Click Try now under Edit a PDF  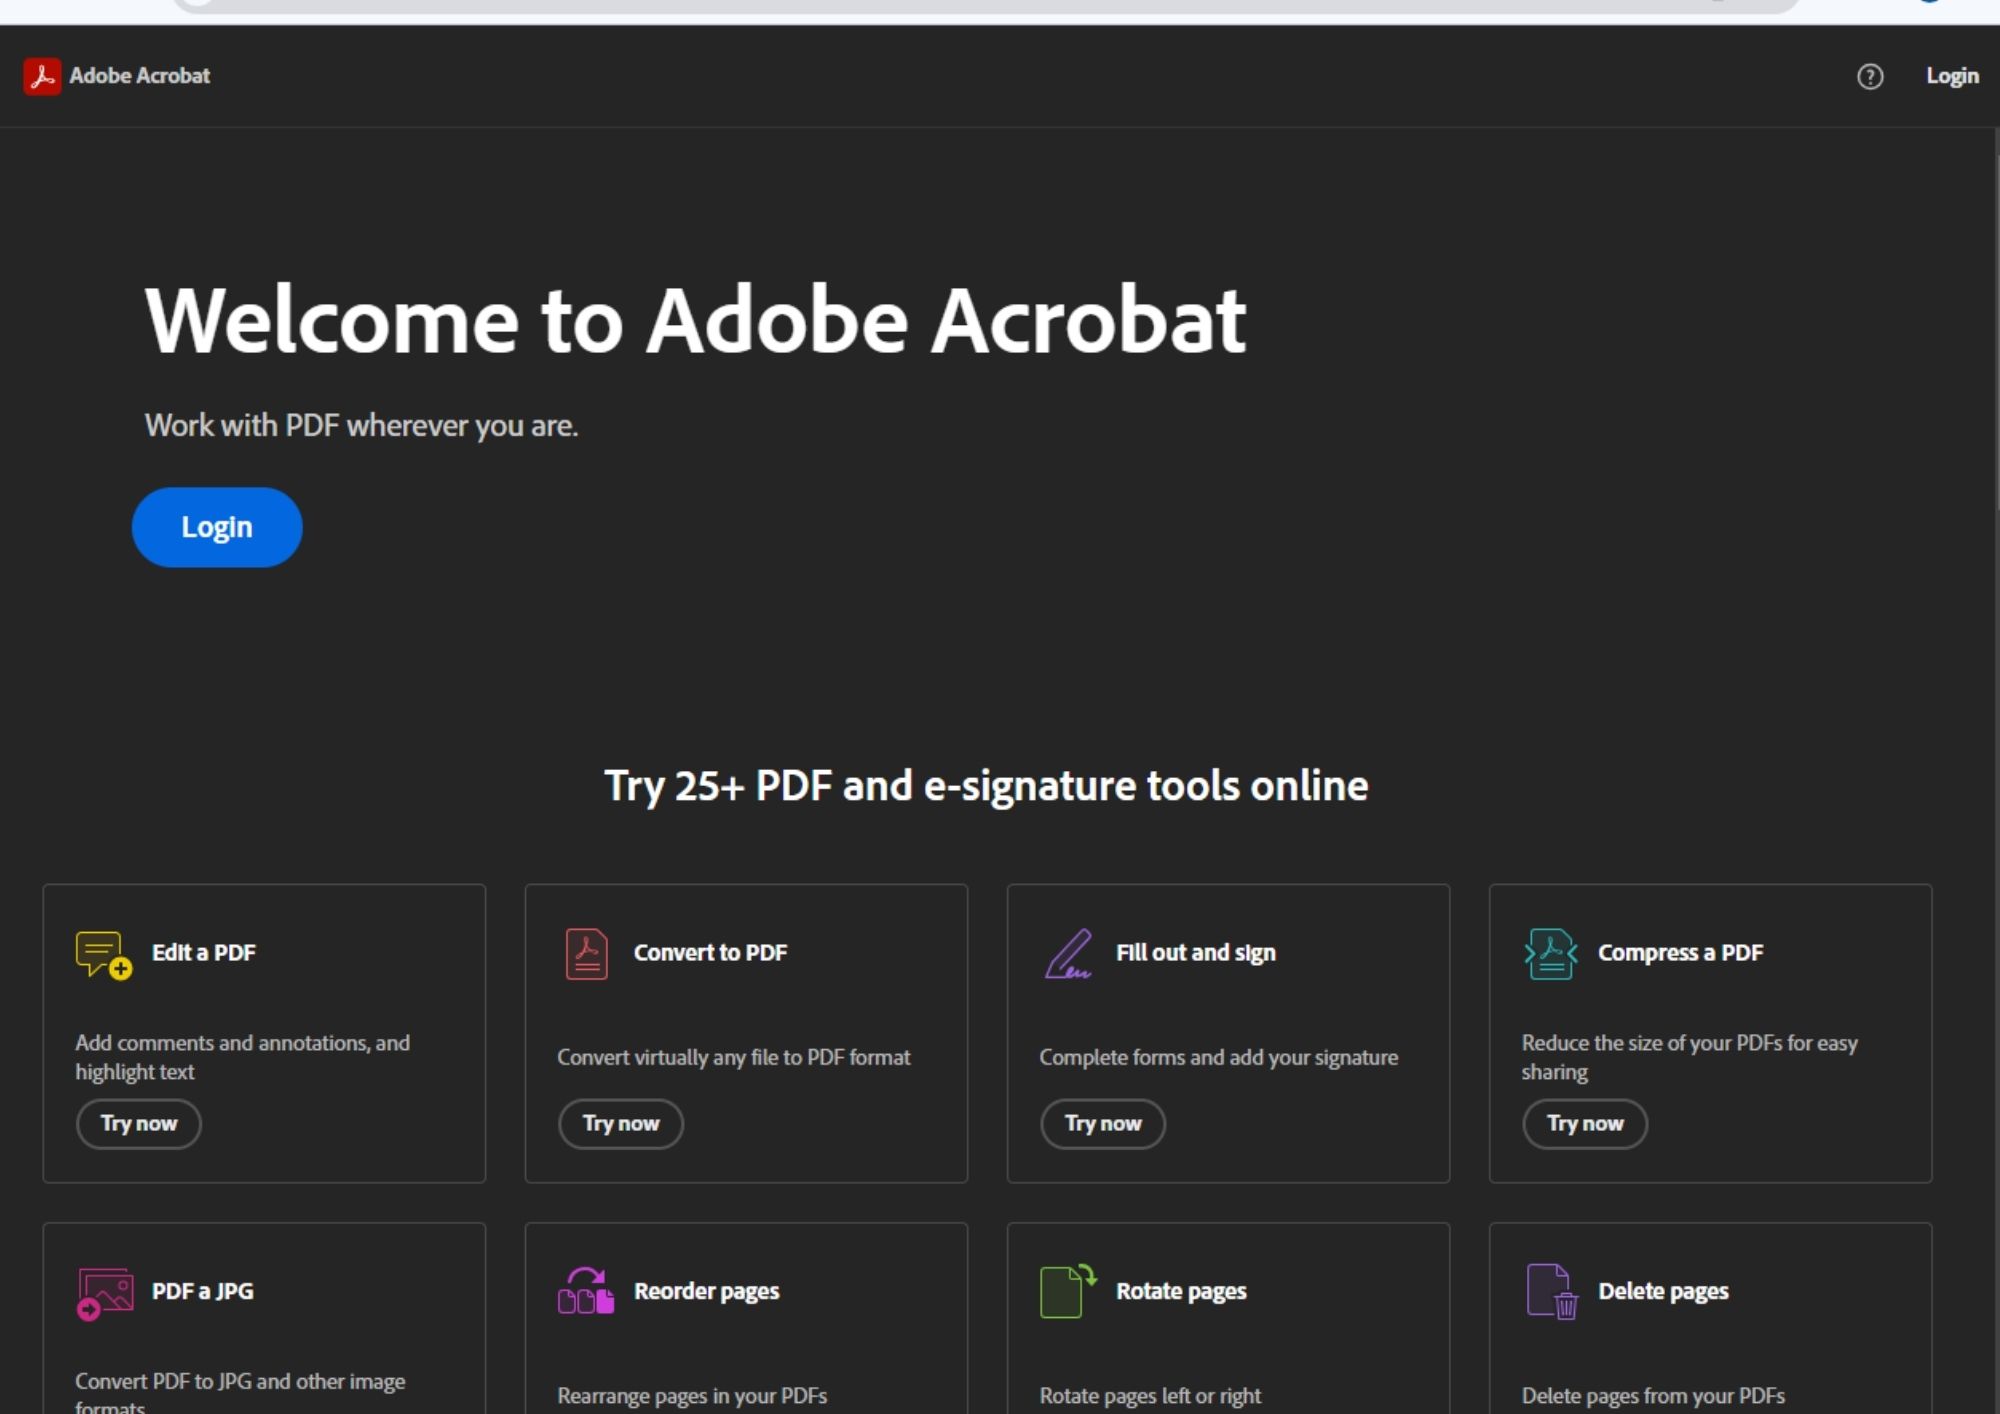pyautogui.click(x=139, y=1123)
